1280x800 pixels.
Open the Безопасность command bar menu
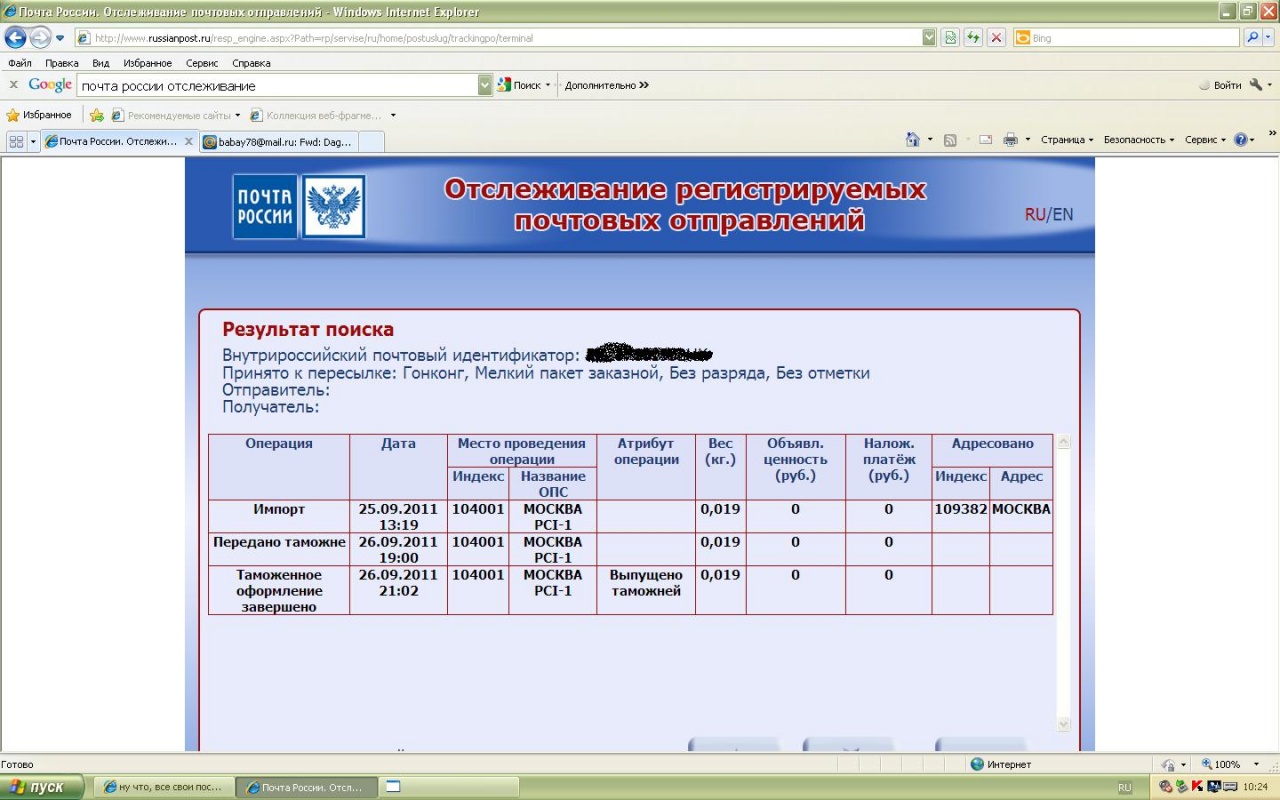[1139, 140]
